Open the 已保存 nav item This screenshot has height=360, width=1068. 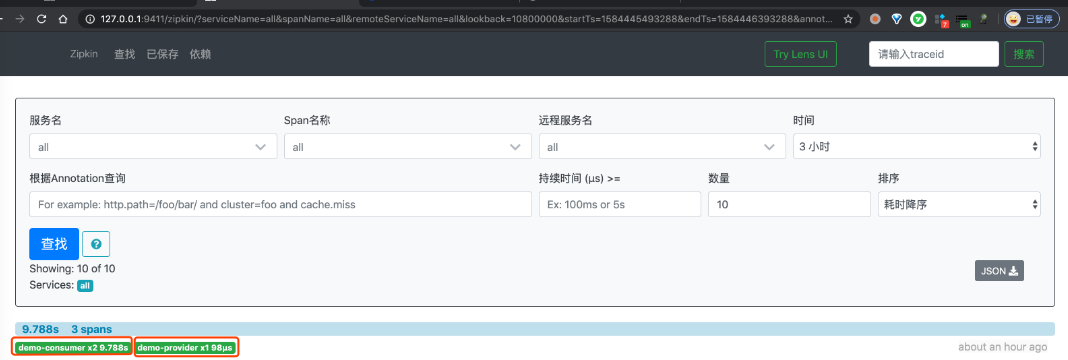click(x=163, y=54)
